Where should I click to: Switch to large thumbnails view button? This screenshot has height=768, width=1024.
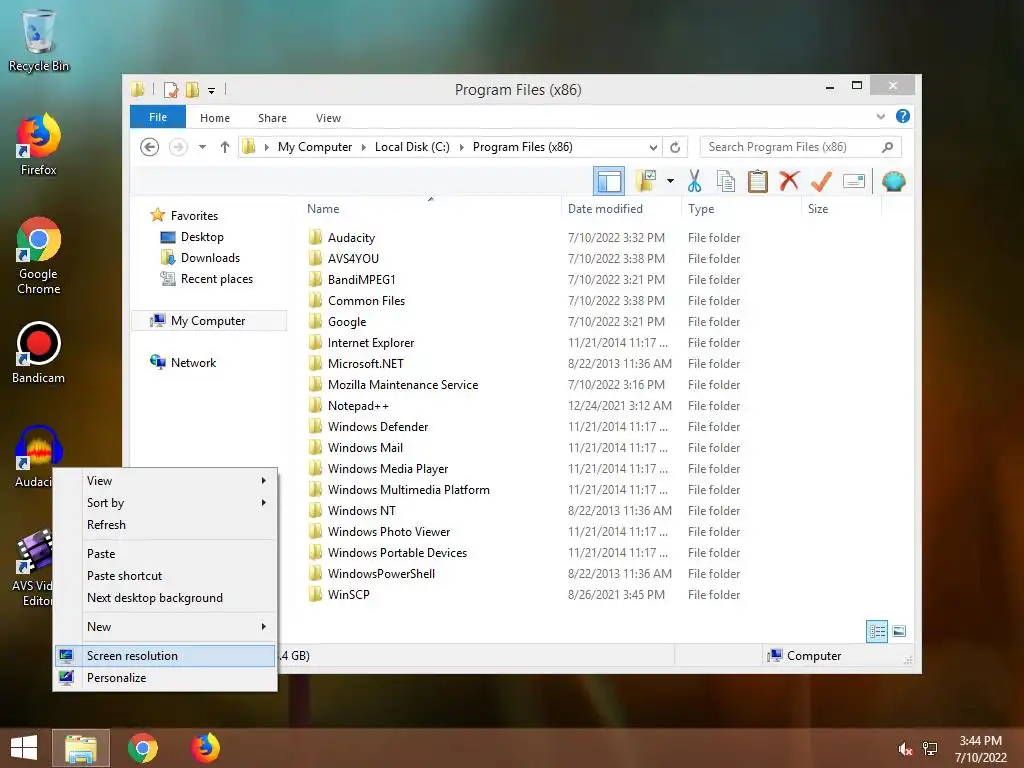click(899, 631)
